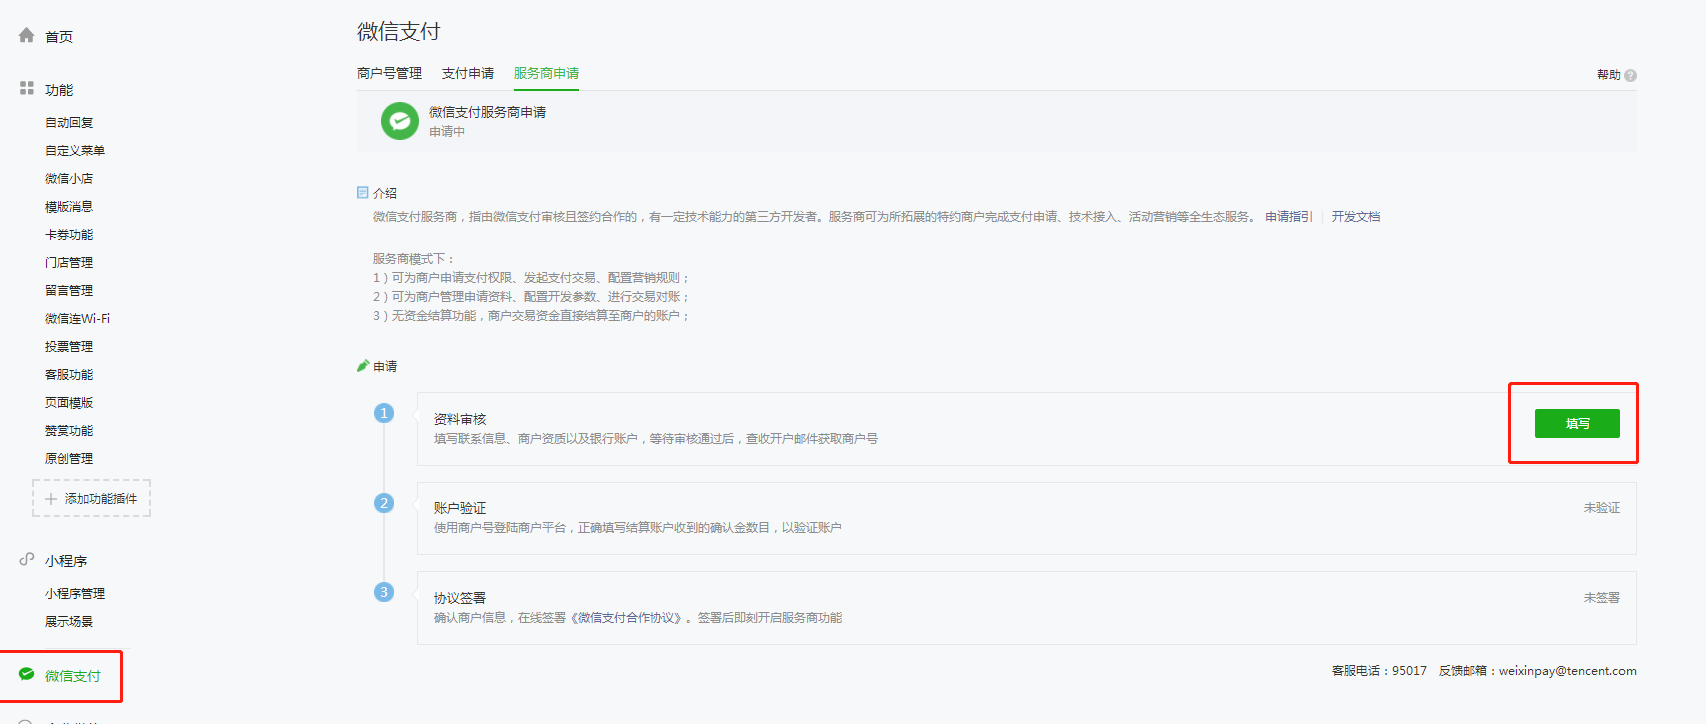Click the green WeChat Pay logo
The height and width of the screenshot is (724, 1706).
(x=400, y=121)
